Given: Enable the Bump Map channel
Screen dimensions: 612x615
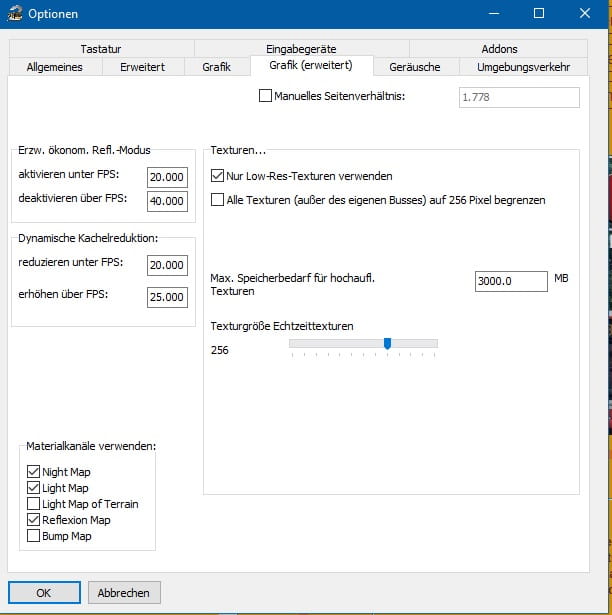Looking at the screenshot, I should (x=34, y=536).
